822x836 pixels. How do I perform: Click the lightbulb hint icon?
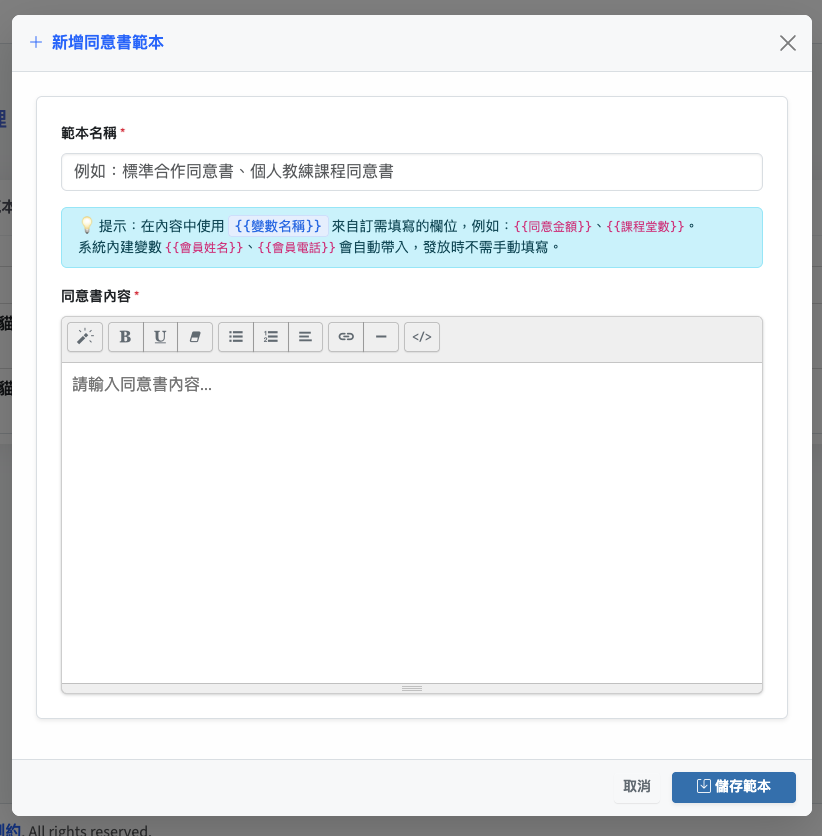(86, 226)
